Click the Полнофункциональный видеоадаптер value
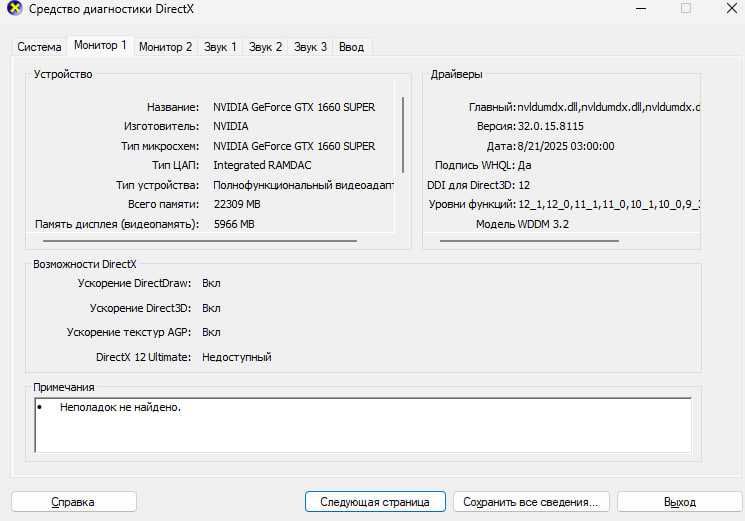The image size is (745, 521). click(303, 185)
